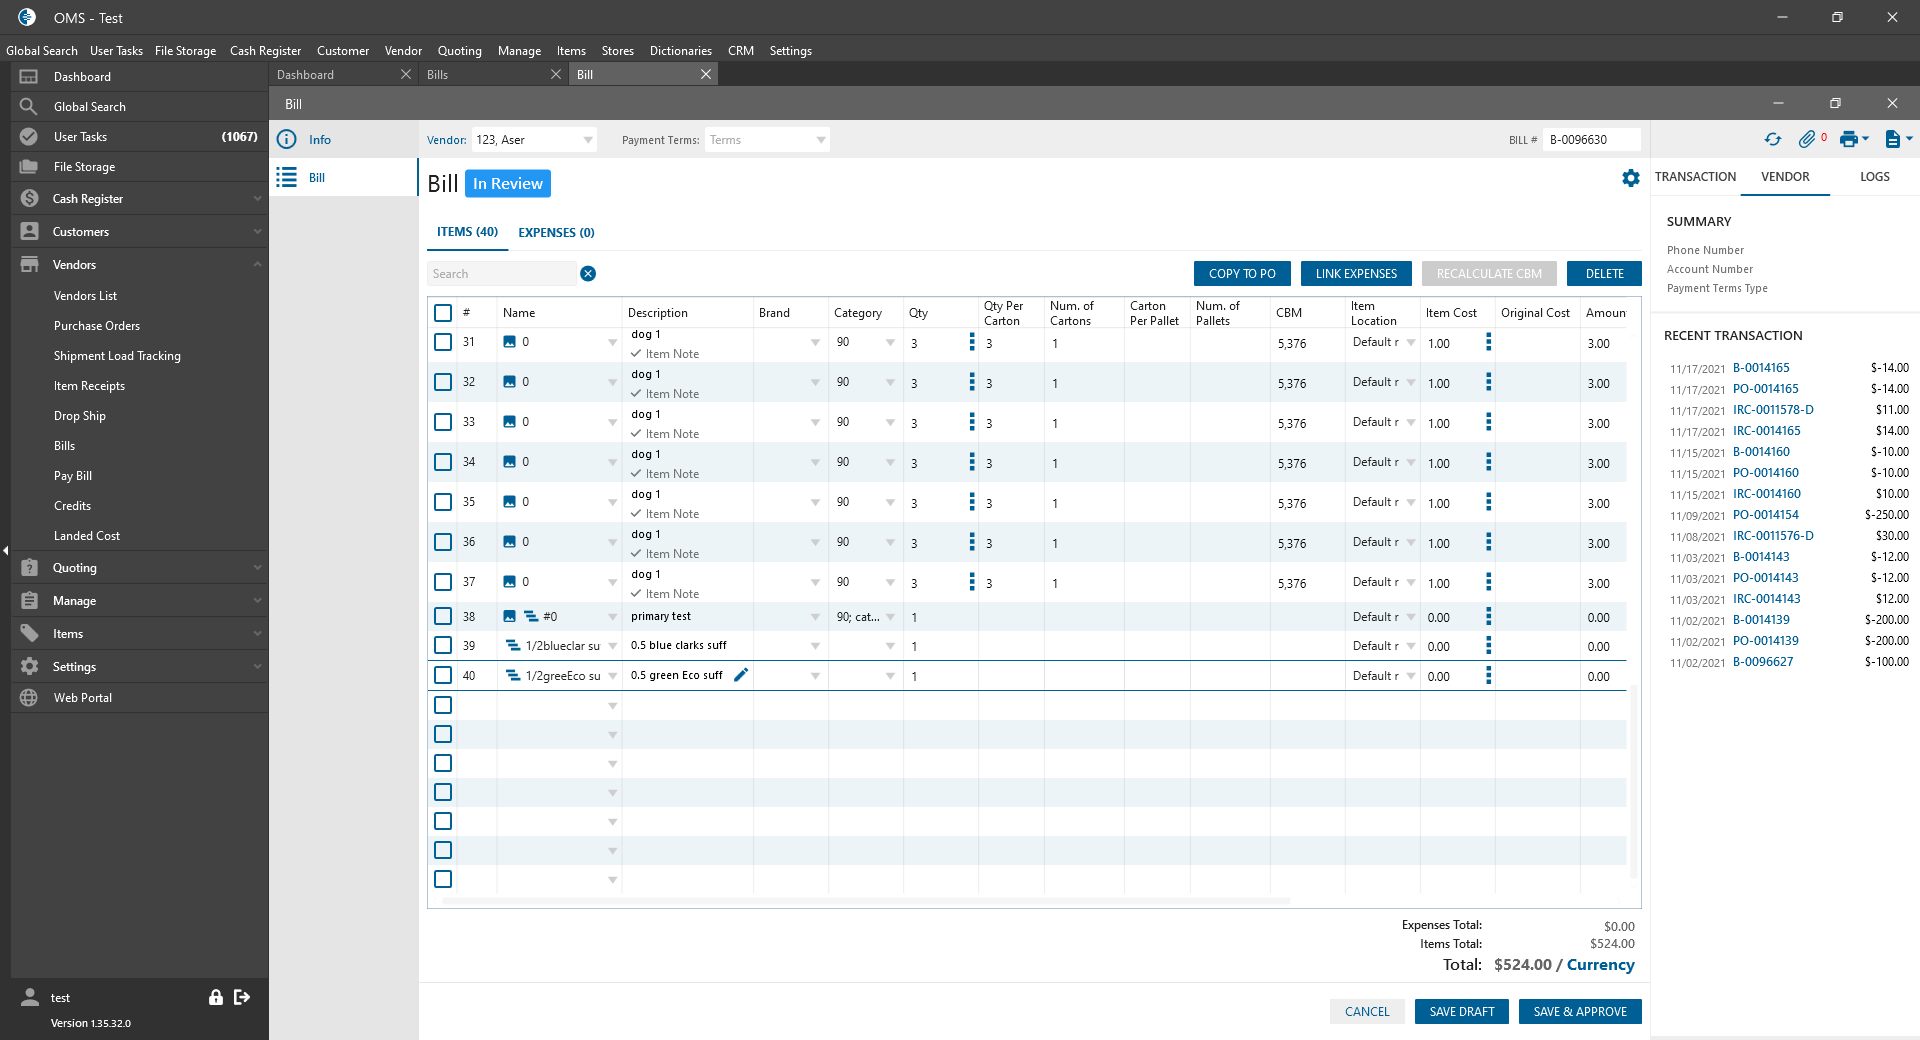This screenshot has width=1920, height=1040.
Task: Click the lock icon next to test user
Action: pos(215,997)
